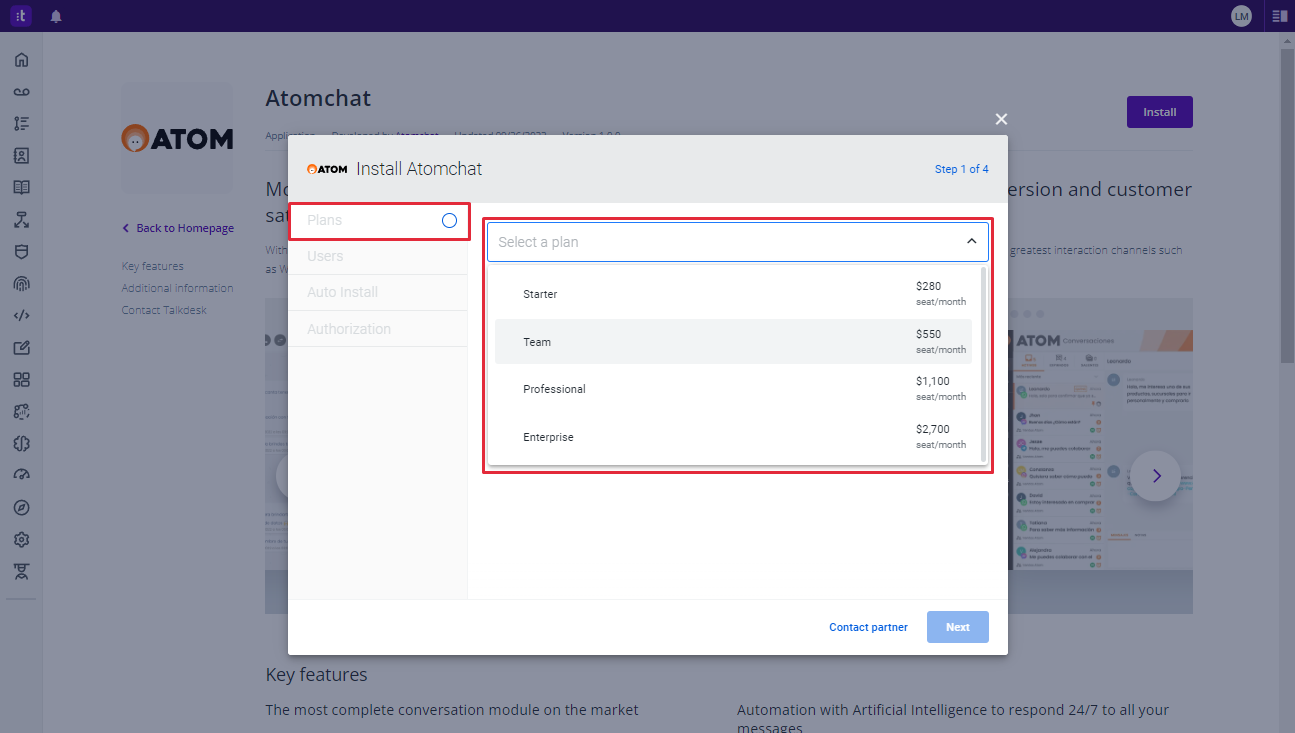
Task: Click the home icon in the sidebar
Action: pos(21,60)
